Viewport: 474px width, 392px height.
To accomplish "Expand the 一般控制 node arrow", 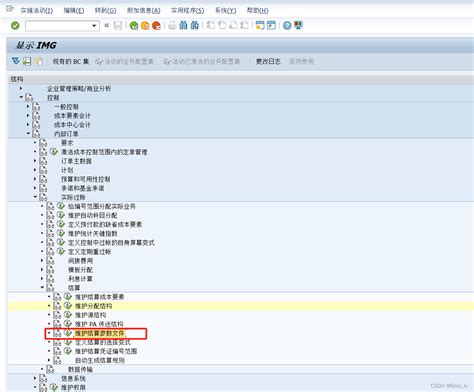I will click(28, 106).
